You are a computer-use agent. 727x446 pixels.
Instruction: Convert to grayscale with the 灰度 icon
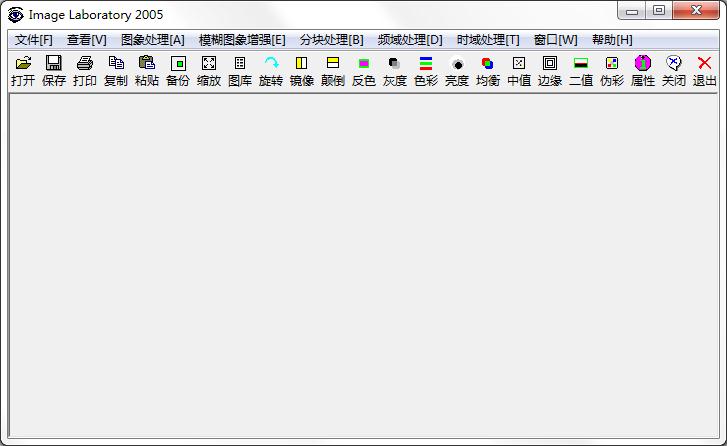pos(395,63)
